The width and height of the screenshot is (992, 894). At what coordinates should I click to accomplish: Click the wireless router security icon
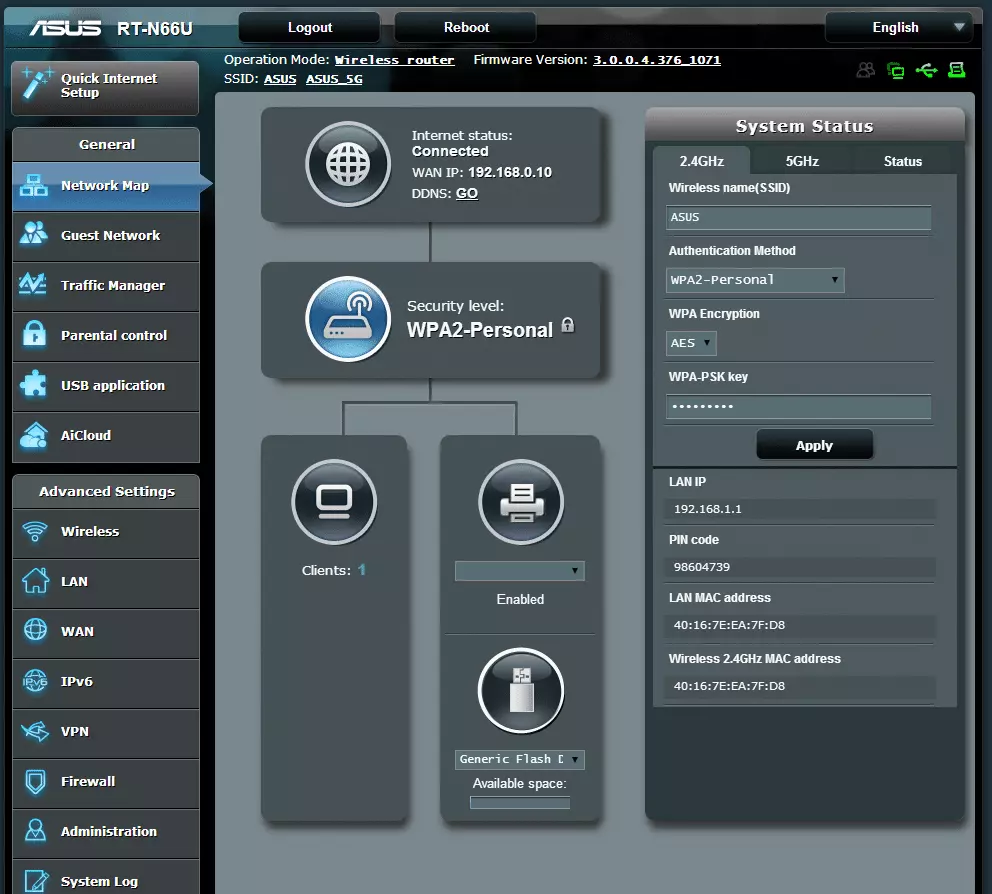[348, 318]
